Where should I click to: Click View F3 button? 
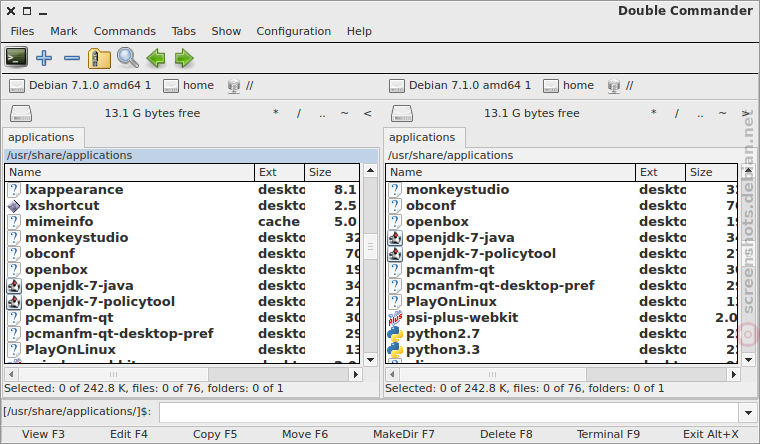[x=43, y=434]
